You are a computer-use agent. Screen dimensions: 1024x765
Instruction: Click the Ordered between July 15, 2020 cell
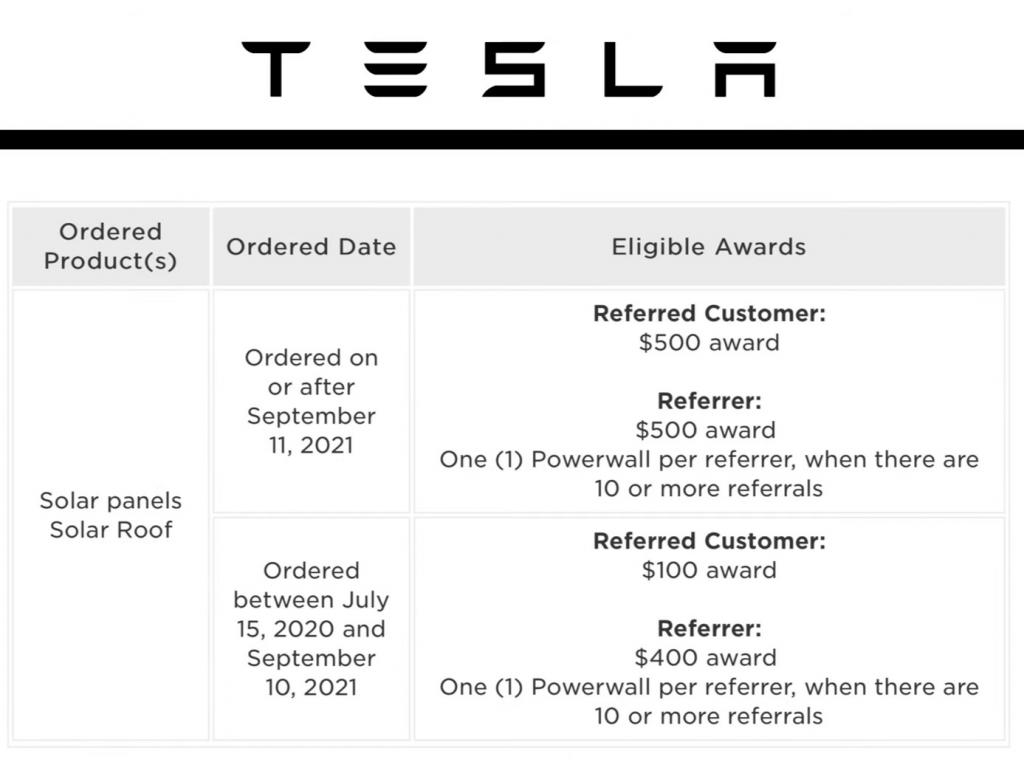pos(312,628)
